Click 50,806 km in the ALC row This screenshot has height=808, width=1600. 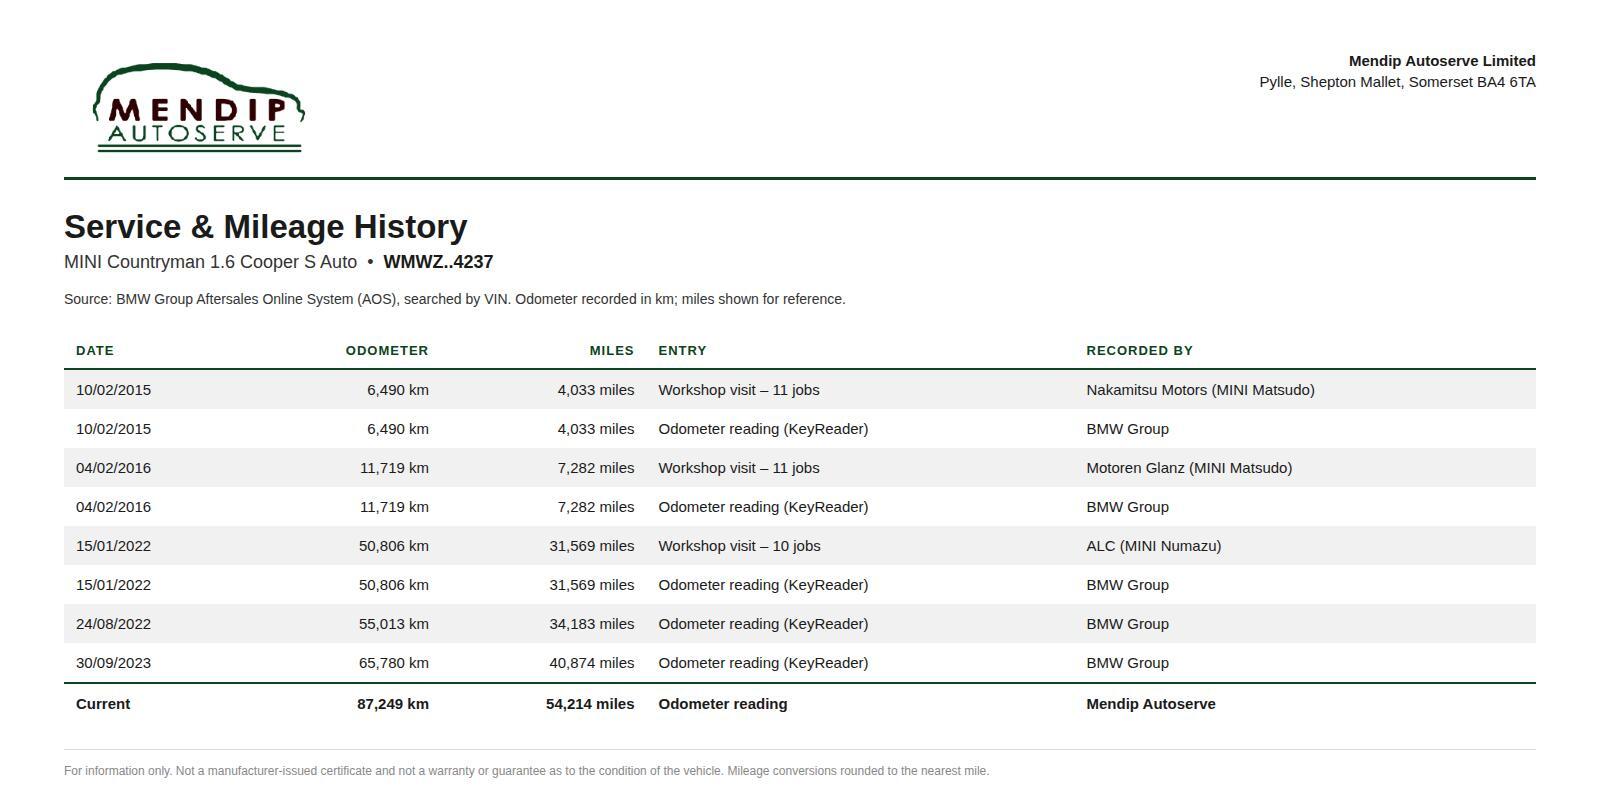coord(394,546)
